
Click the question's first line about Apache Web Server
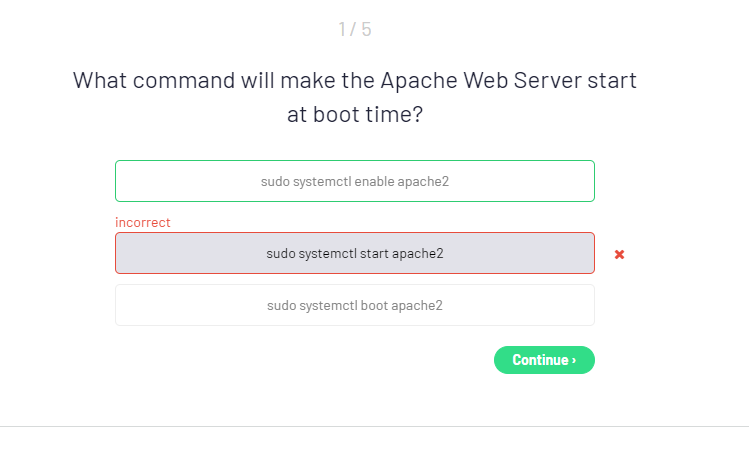click(355, 80)
